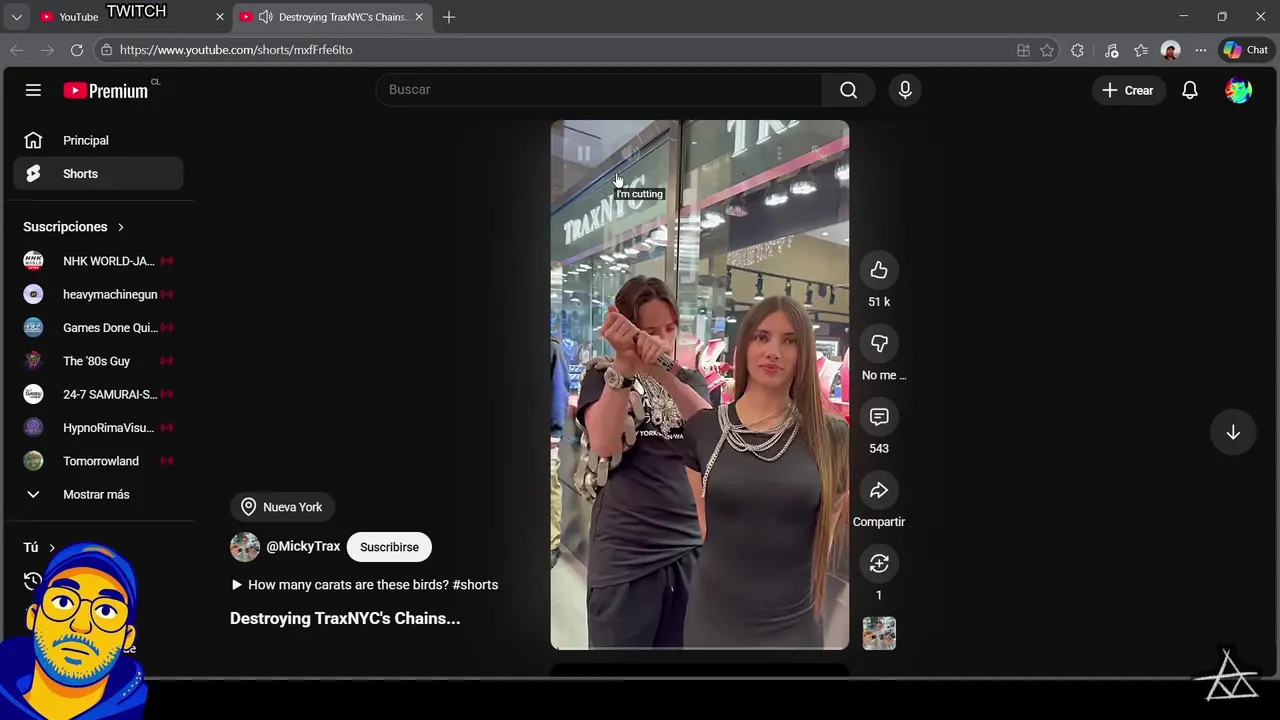Screen dimensions: 1280x720
Task: Open 24-7 SAMURAI-S subscription
Action: (x=98, y=394)
